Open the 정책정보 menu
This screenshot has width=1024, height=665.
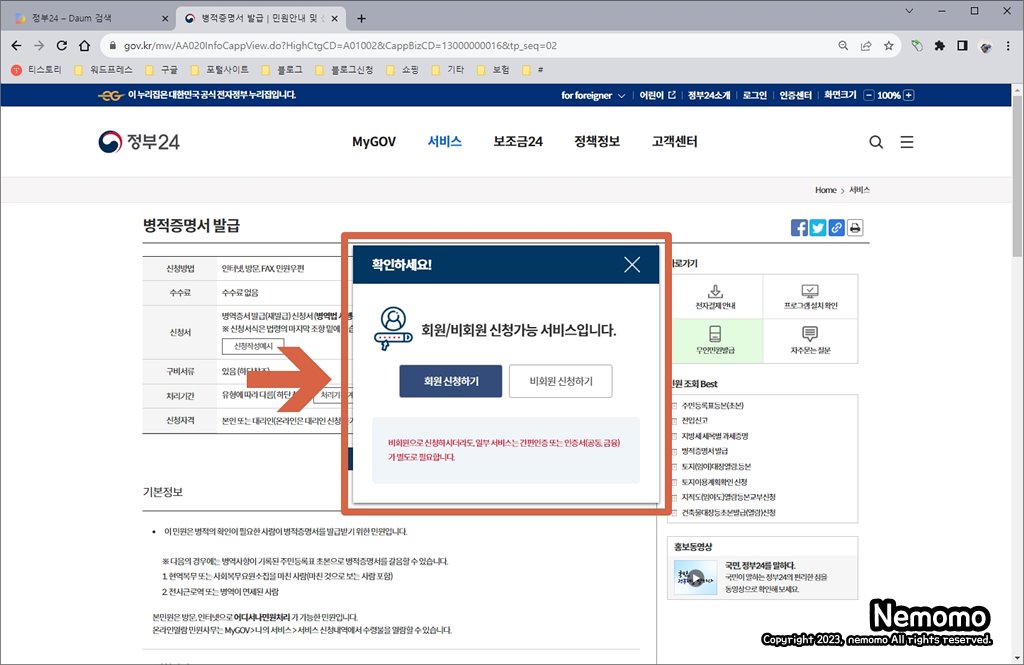(x=597, y=141)
